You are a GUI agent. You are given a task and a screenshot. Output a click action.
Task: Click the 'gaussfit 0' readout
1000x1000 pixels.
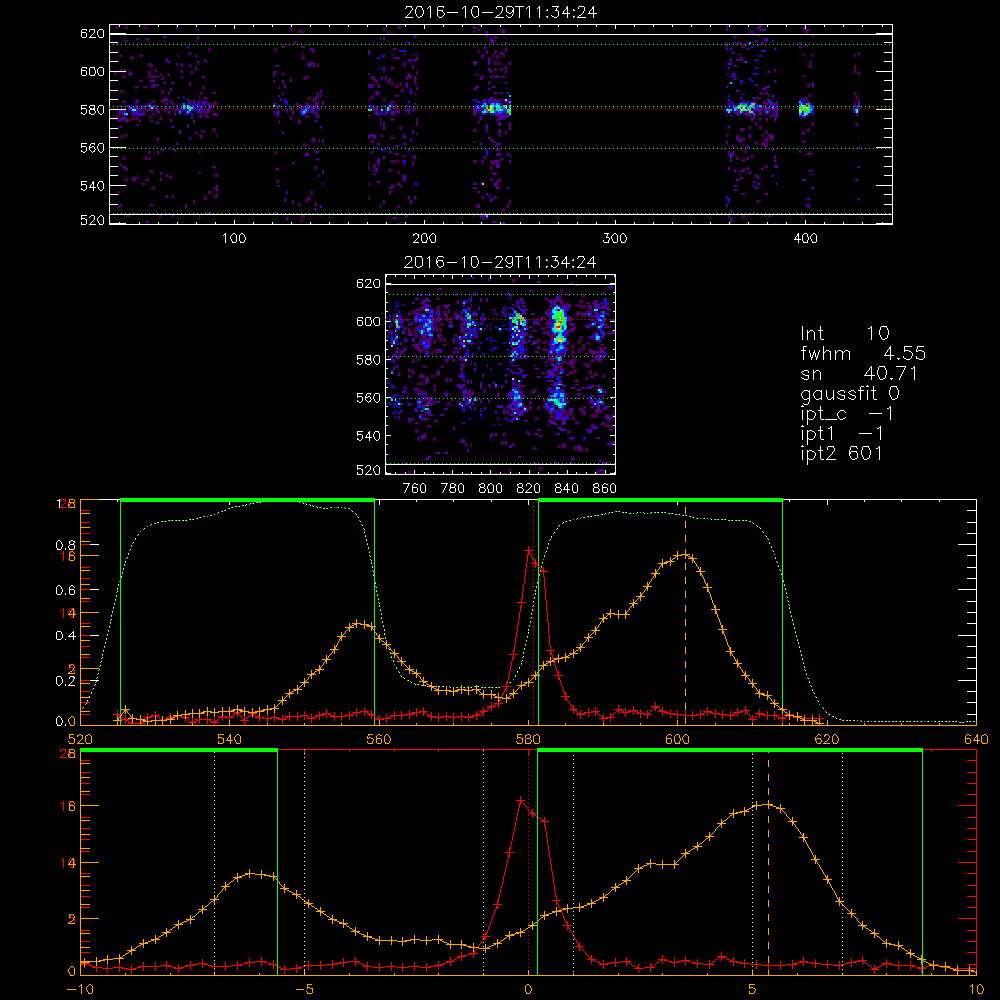tap(850, 393)
